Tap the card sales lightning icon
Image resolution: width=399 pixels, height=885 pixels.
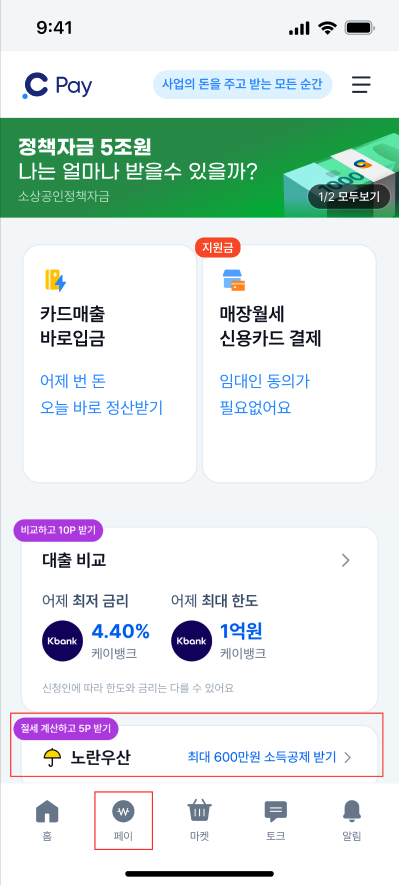click(x=55, y=280)
